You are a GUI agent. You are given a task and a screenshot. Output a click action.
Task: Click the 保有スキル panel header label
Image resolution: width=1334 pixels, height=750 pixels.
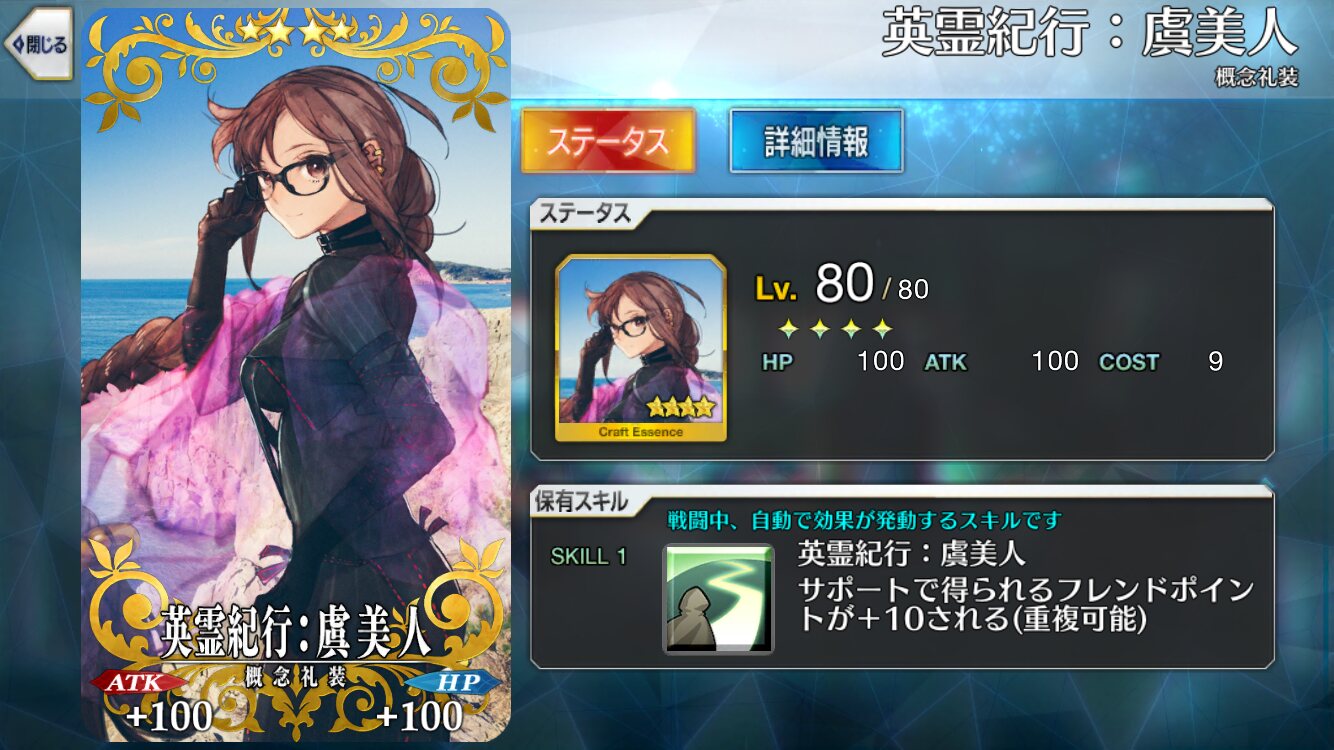point(584,501)
